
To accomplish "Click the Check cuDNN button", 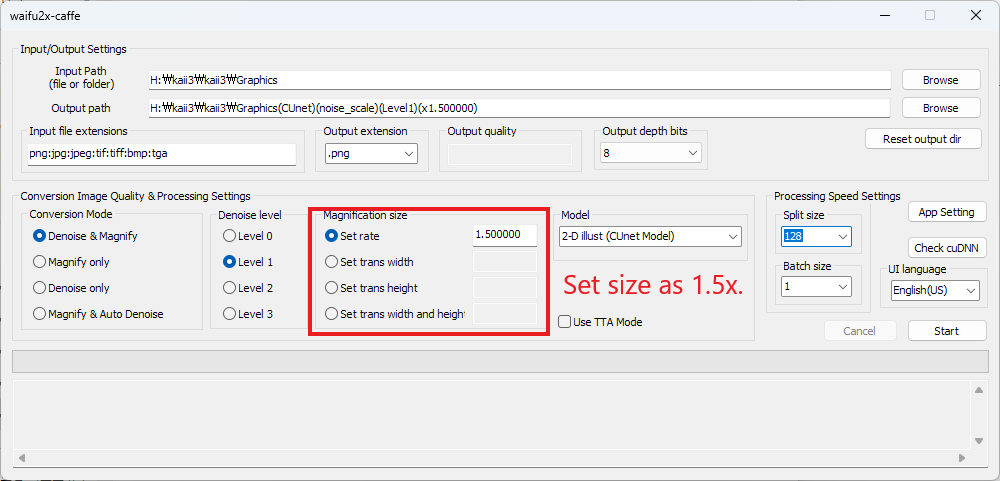I will pos(946,248).
